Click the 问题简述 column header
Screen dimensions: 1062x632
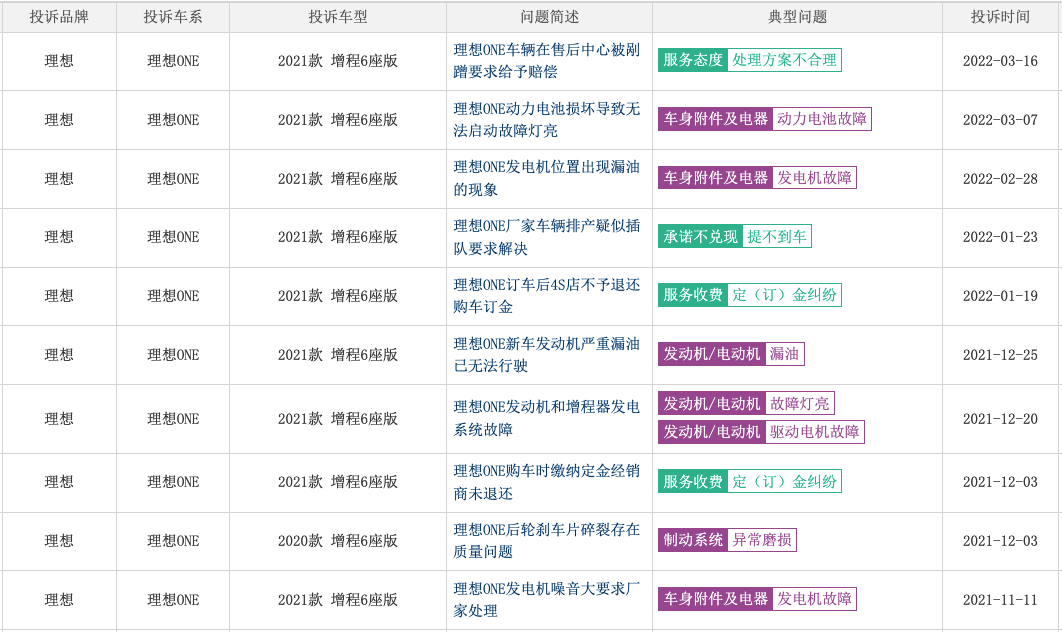point(549,17)
